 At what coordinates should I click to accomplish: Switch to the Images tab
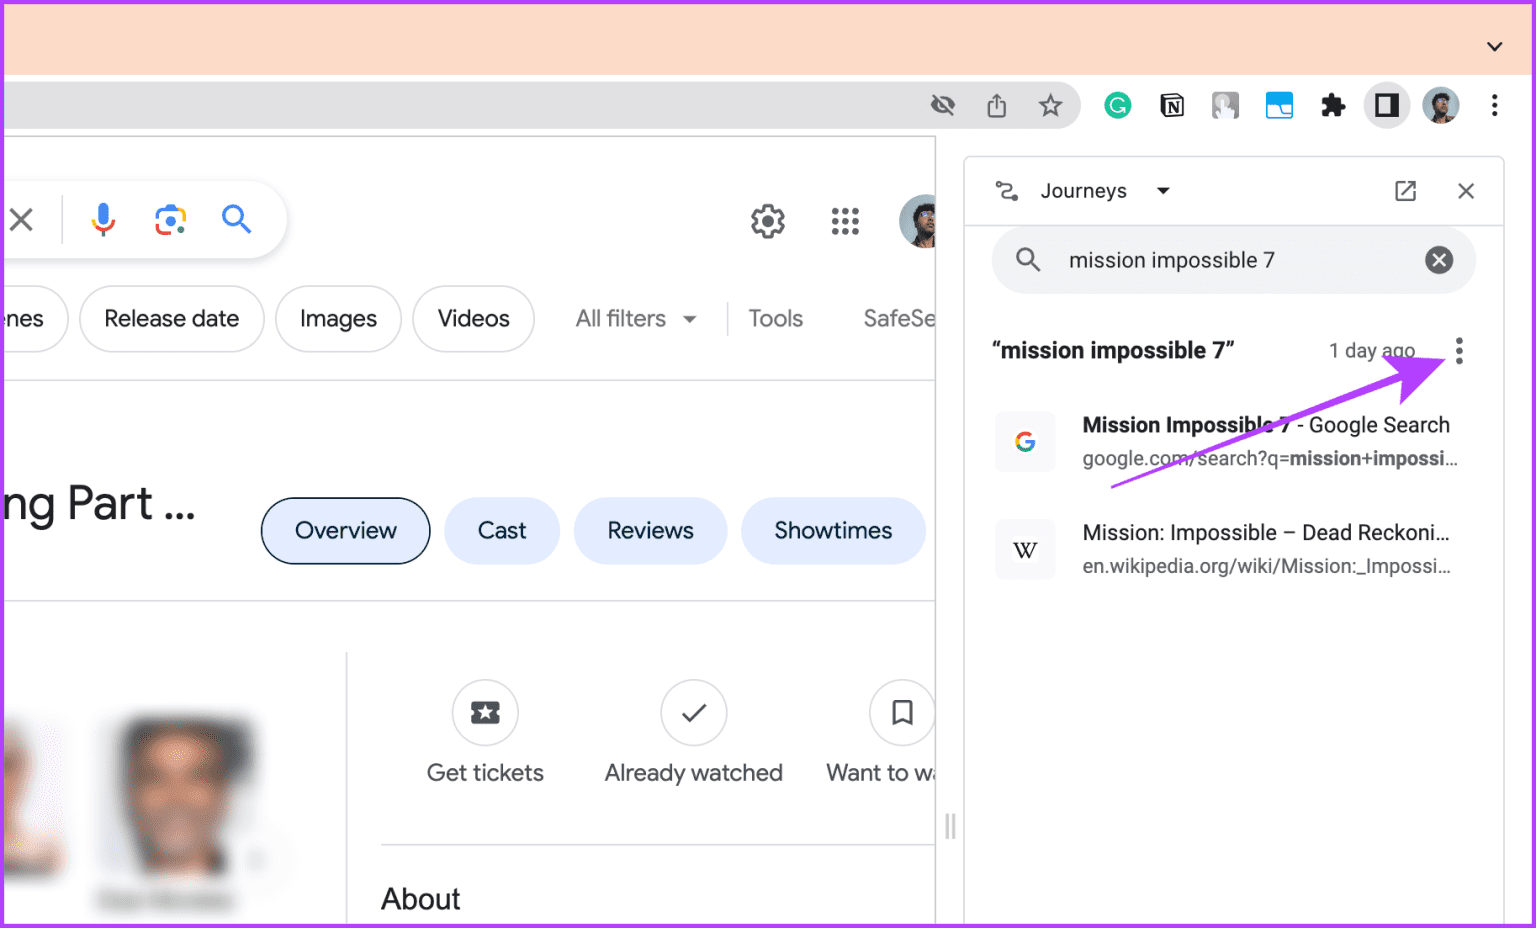338,319
